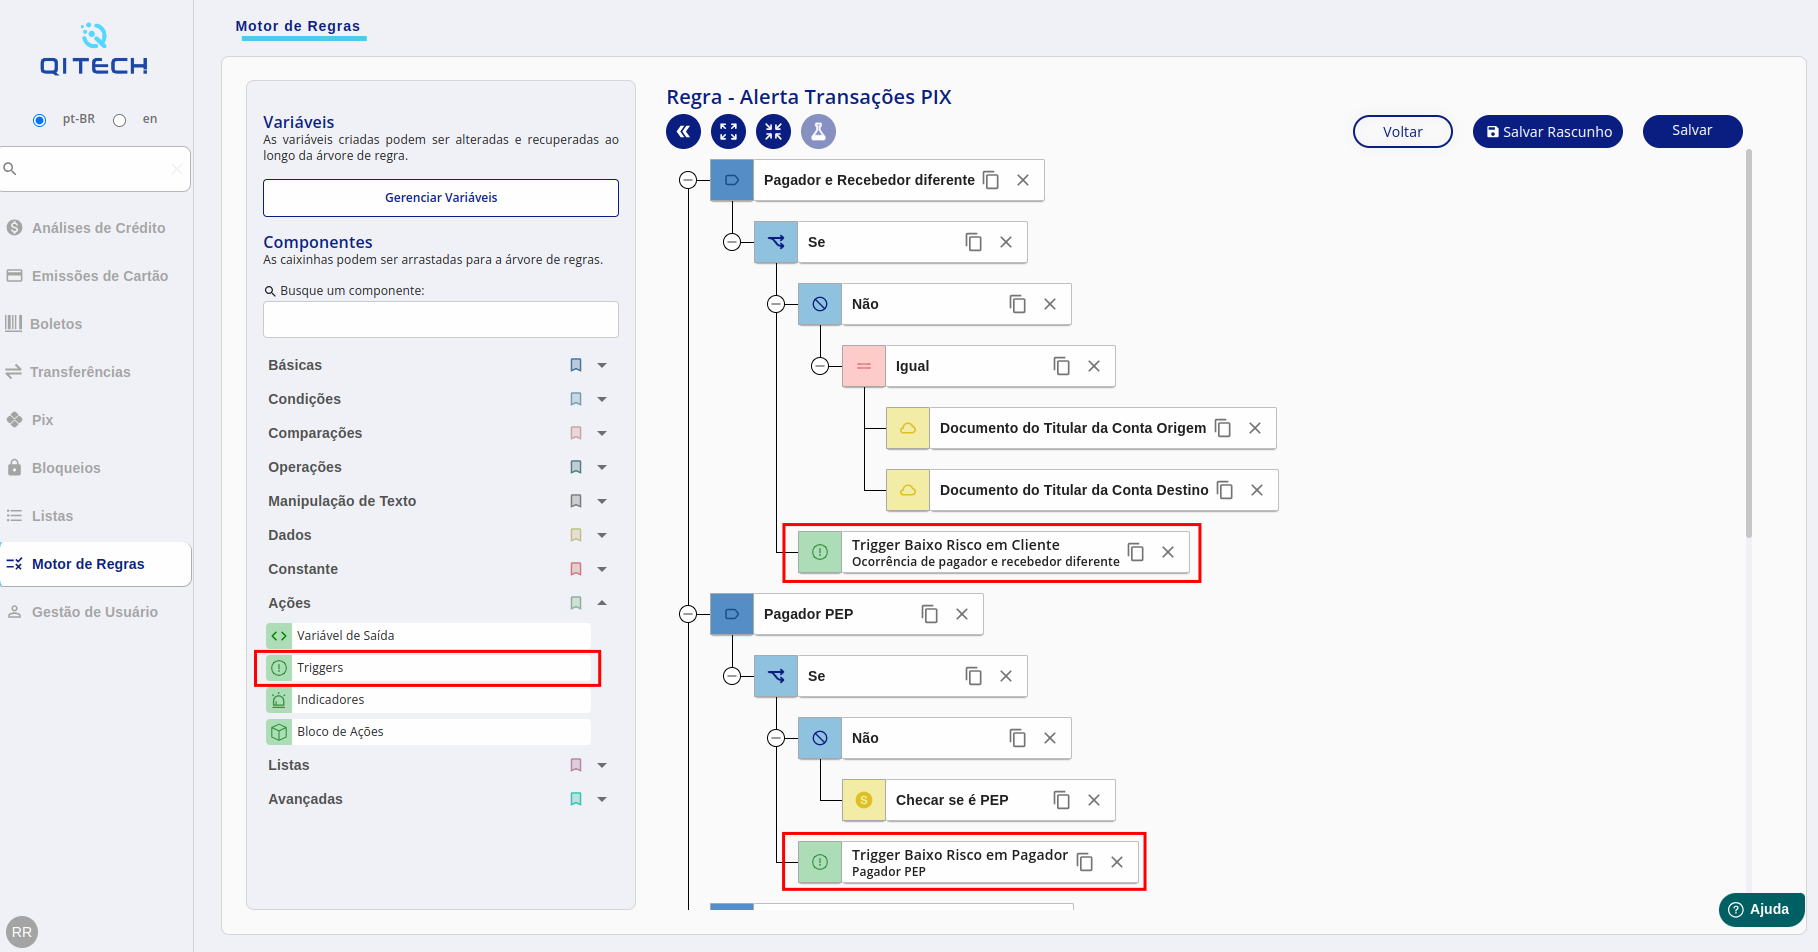
Task: Expand the Condições components category
Action: 602,399
